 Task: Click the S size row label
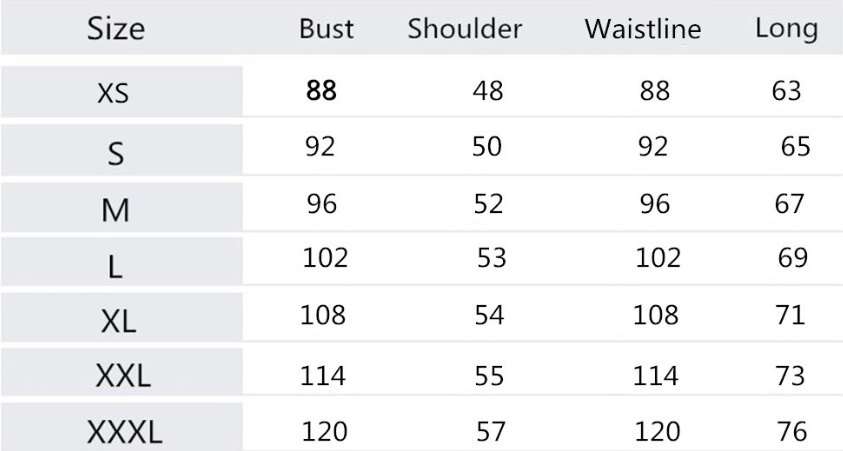point(114,151)
